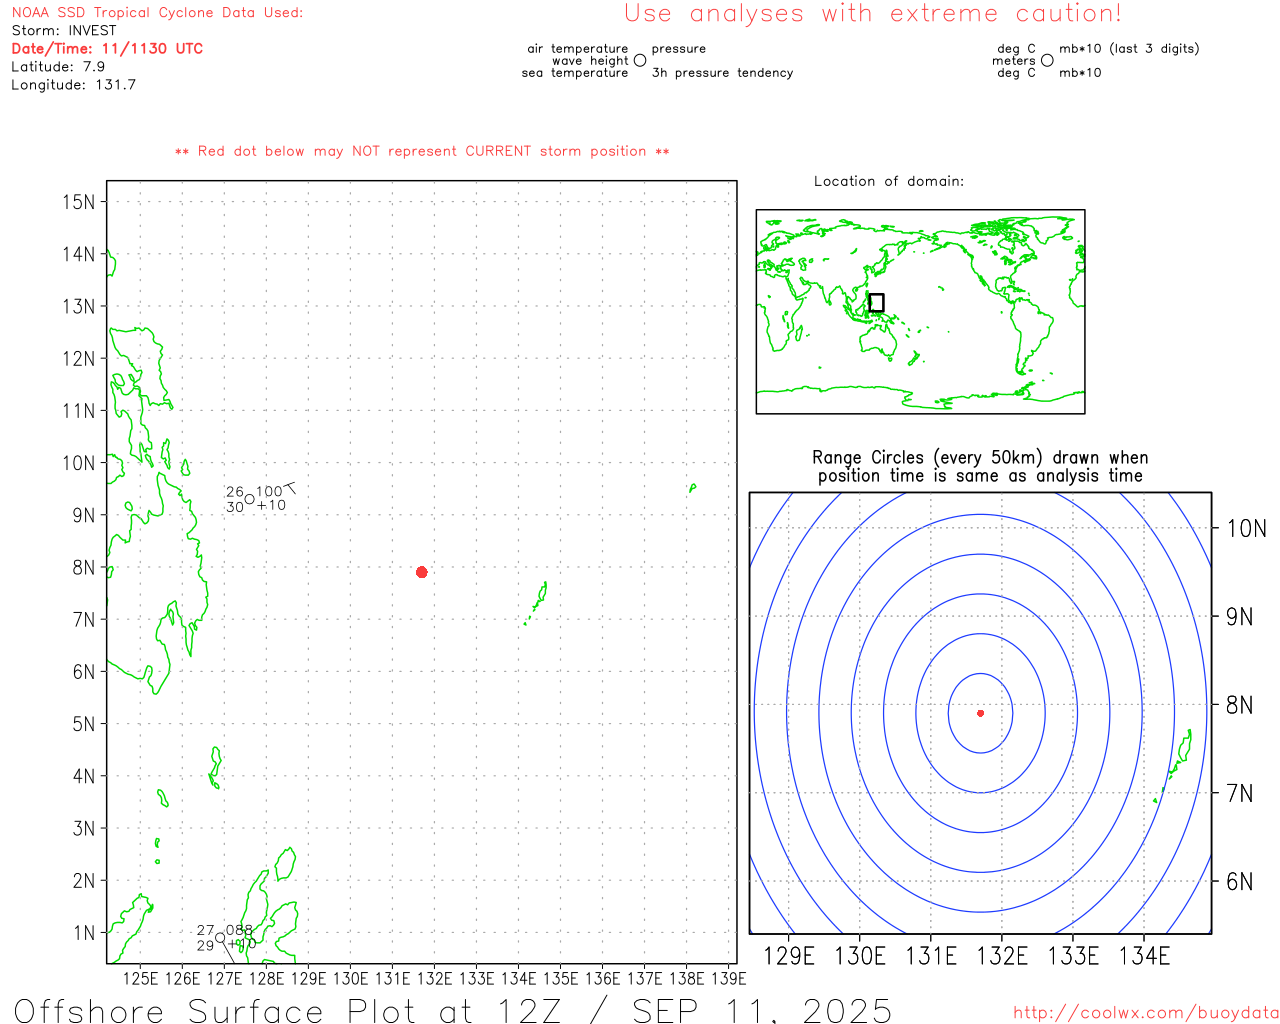The width and height of the screenshot is (1280, 1024).
Task: Click the 'Location of domain:' caption
Action: pyautogui.click(x=889, y=181)
